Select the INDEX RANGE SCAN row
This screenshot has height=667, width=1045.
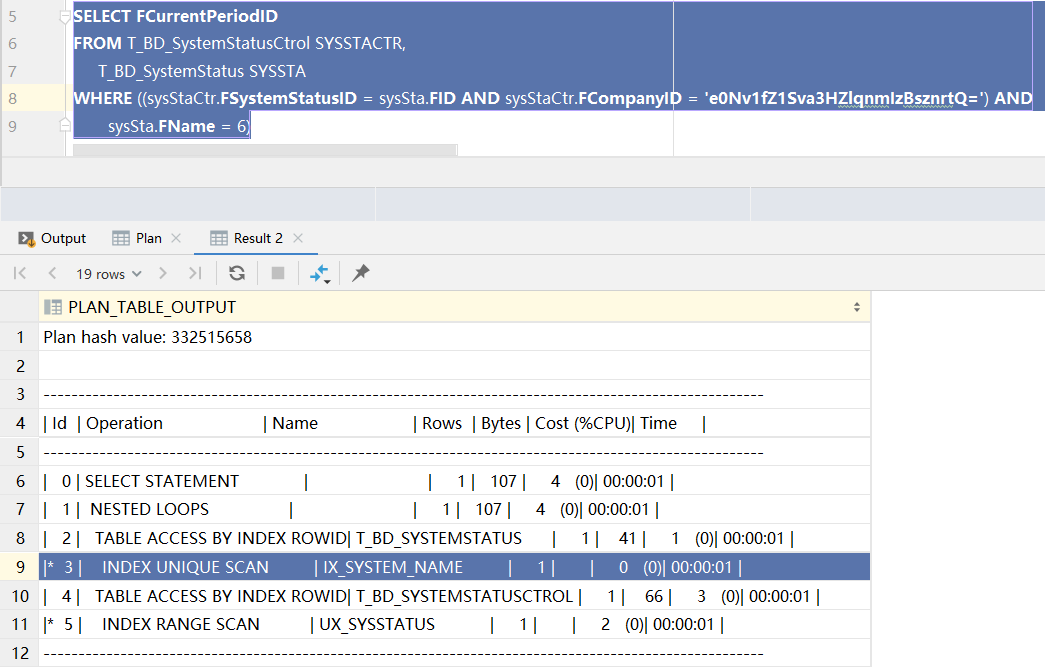pos(180,624)
